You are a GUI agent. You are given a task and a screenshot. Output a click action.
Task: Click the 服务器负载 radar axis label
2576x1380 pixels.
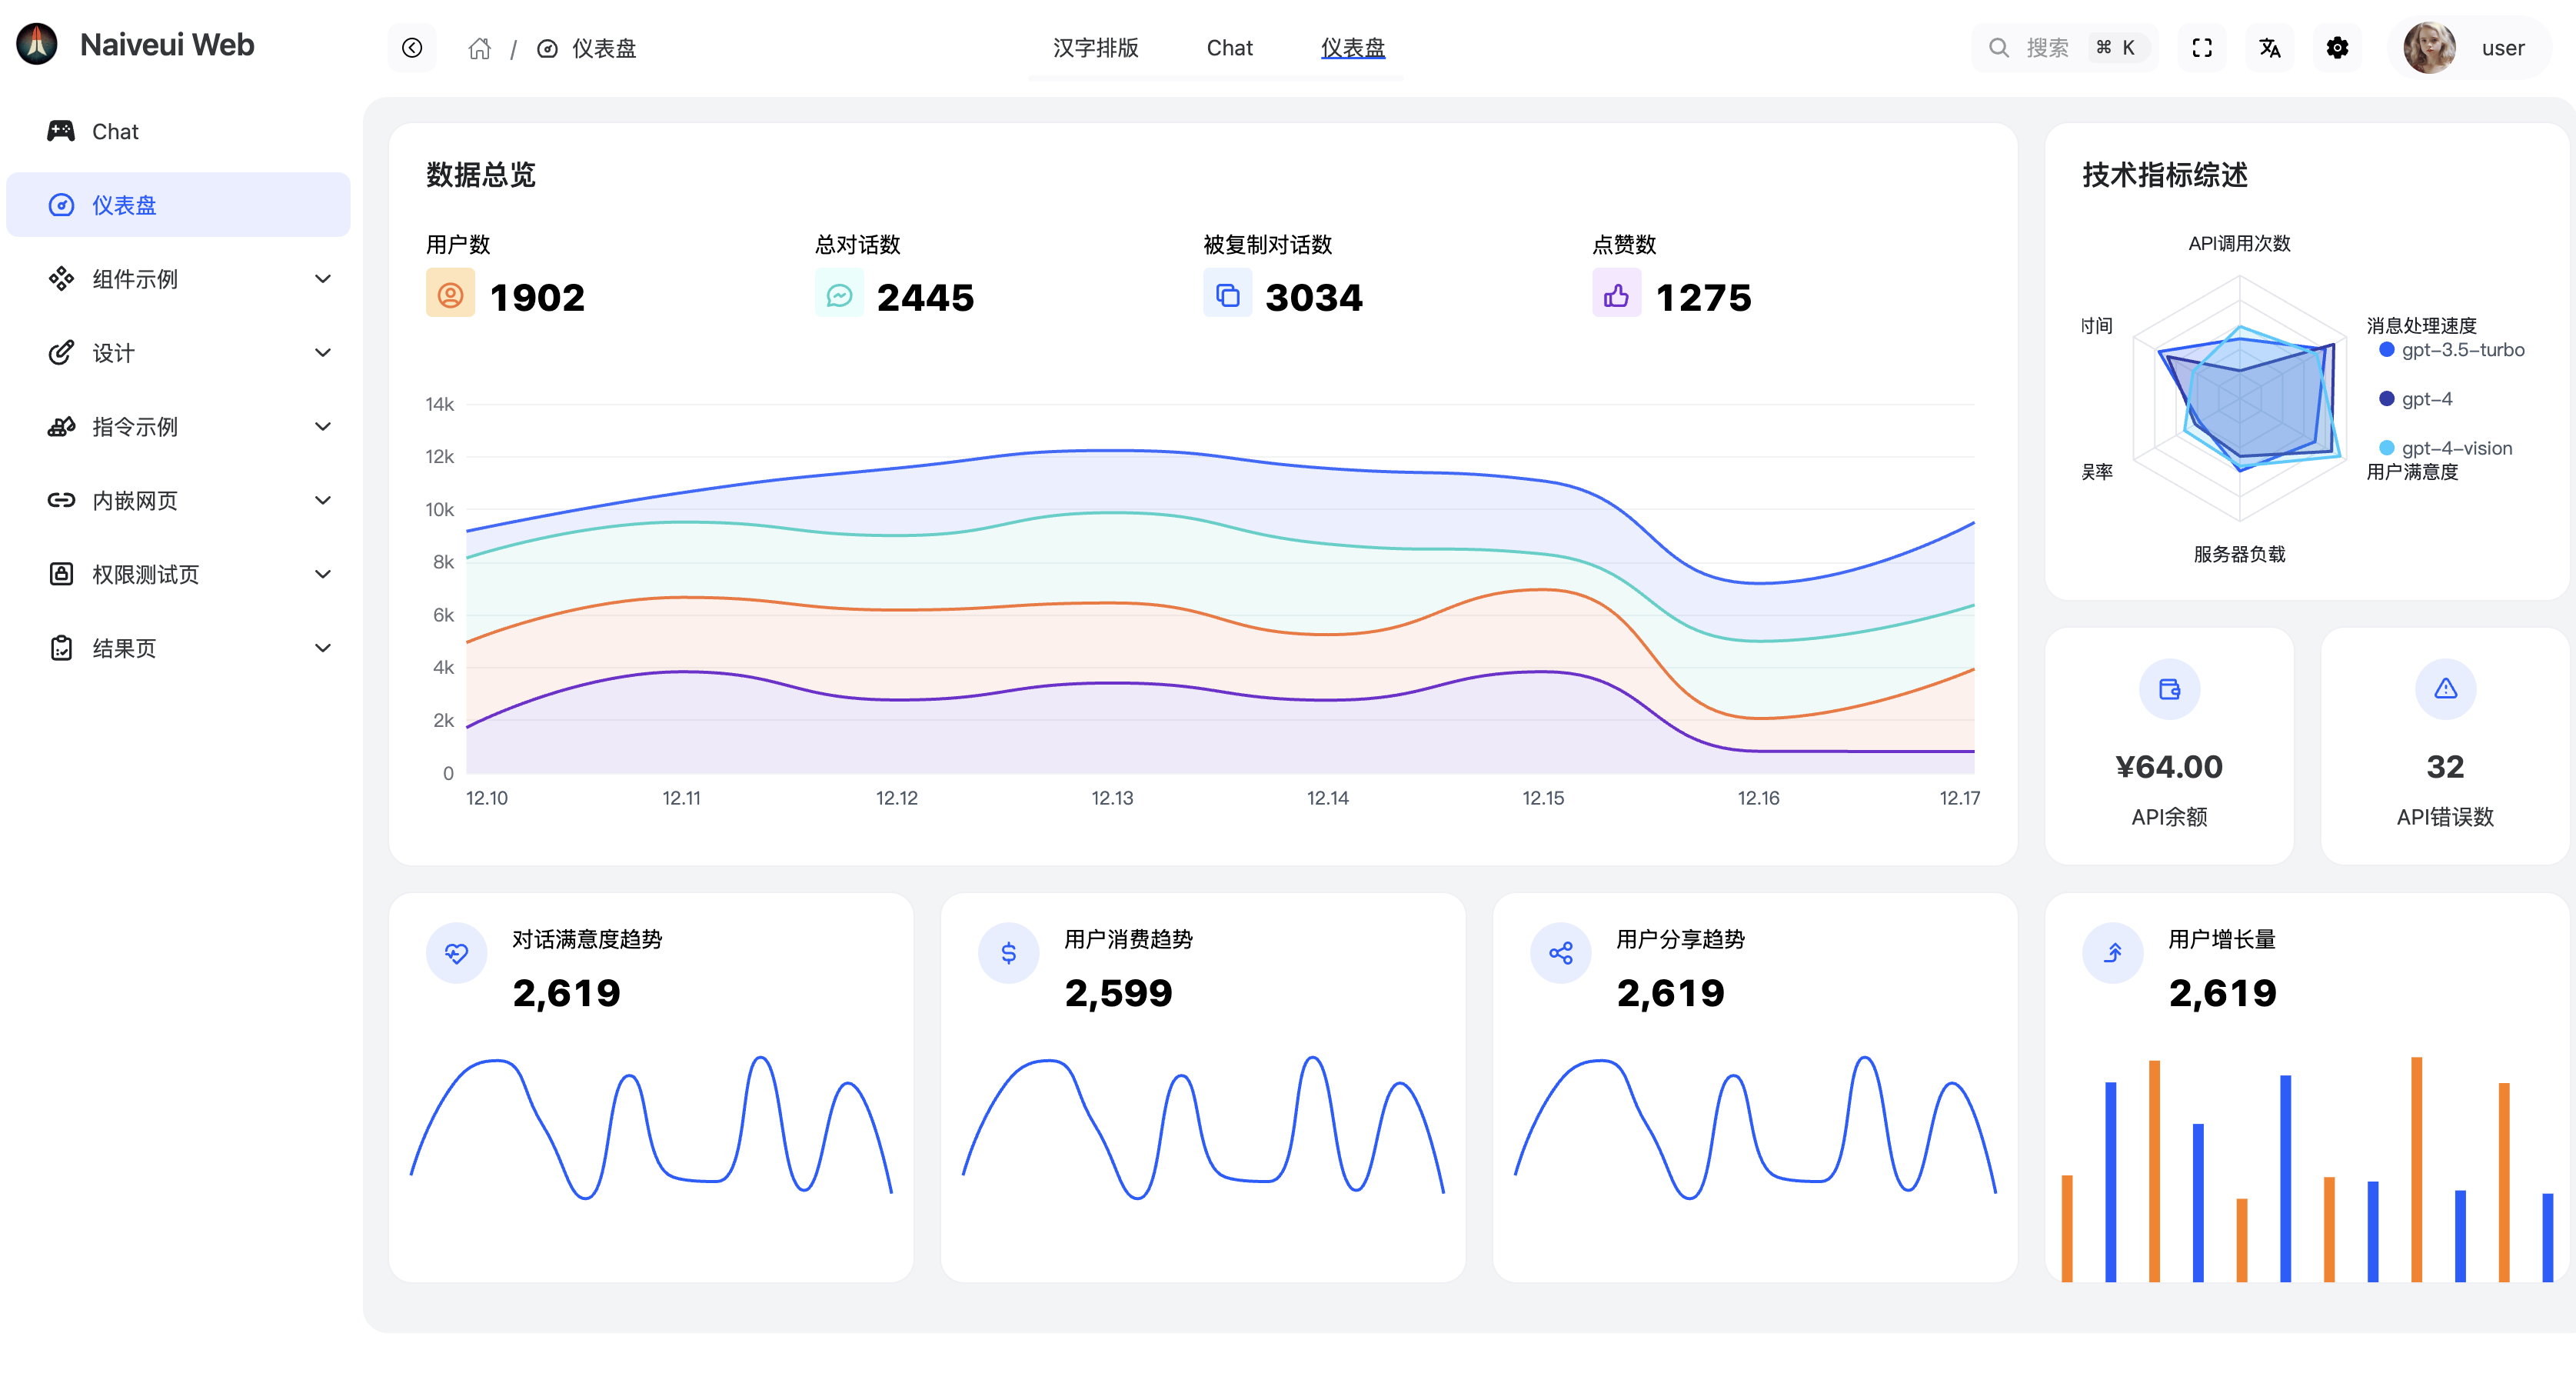(x=2239, y=554)
